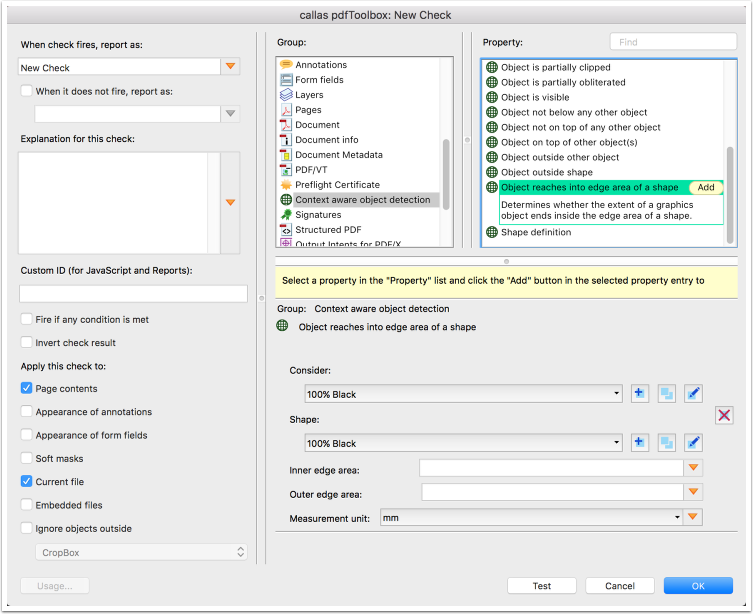The width and height of the screenshot is (753, 614).
Task: Open grey arrow dropdown below 'does not fire'
Action: [231, 114]
